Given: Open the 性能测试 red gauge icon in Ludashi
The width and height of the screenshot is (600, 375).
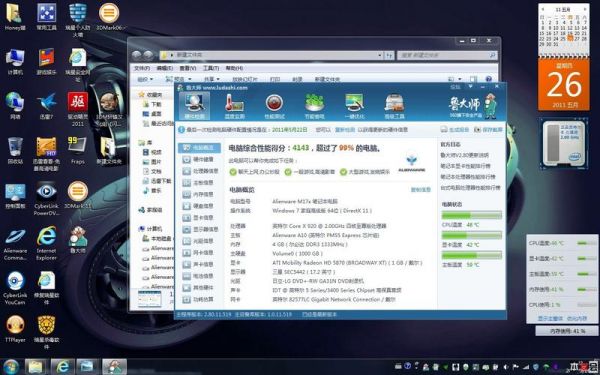Looking at the screenshot, I should pyautogui.click(x=274, y=106).
